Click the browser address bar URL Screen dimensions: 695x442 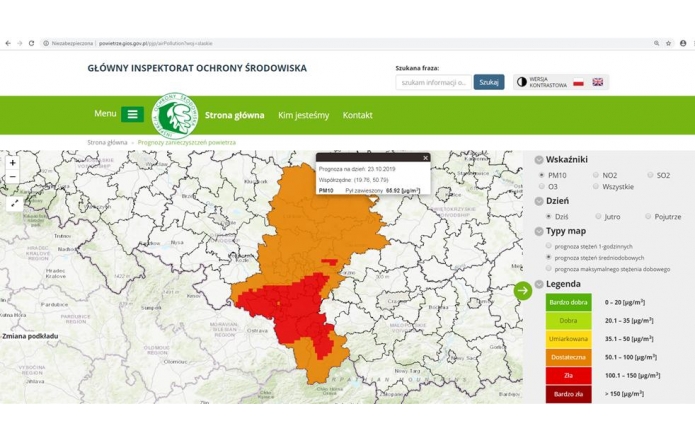(x=156, y=43)
